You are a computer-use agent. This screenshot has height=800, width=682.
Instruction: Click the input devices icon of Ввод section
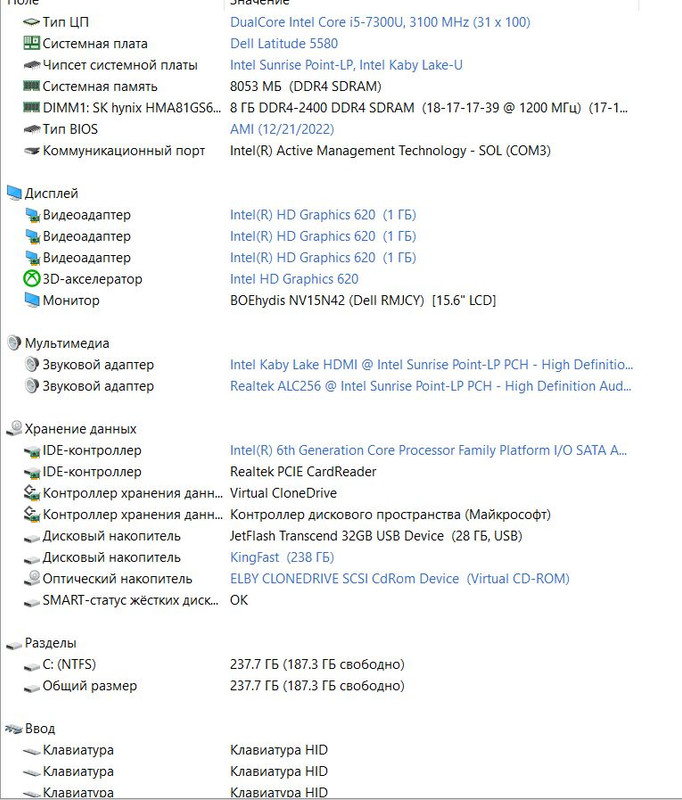pyautogui.click(x=14, y=729)
